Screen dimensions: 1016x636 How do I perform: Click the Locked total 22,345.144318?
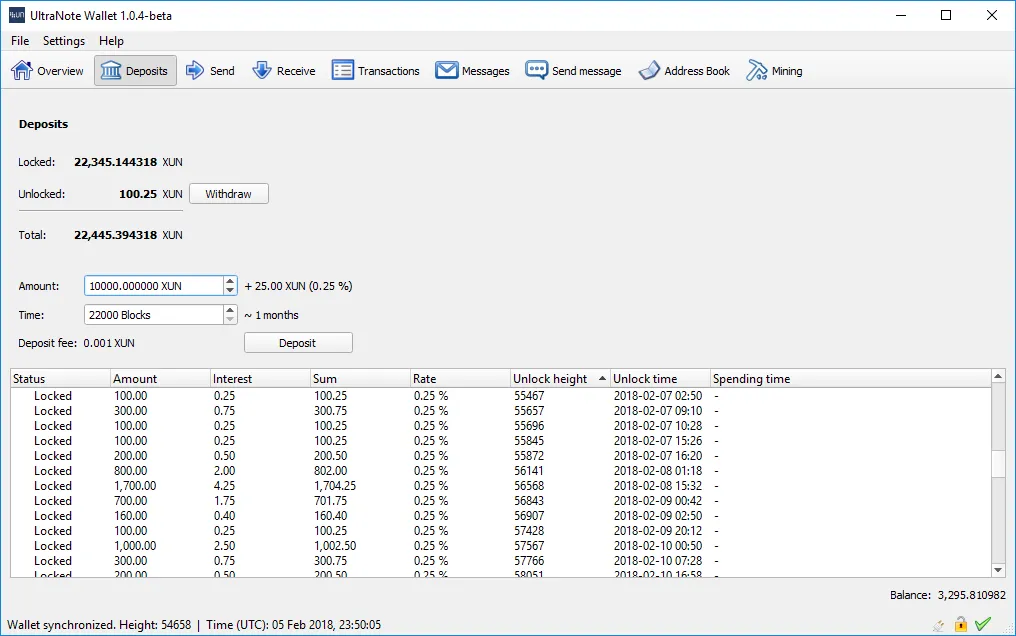coord(115,162)
